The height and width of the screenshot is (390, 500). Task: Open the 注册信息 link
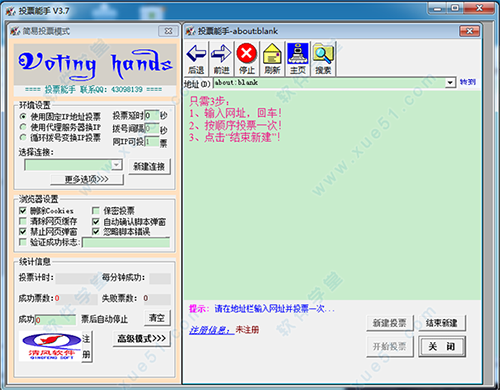click(211, 330)
